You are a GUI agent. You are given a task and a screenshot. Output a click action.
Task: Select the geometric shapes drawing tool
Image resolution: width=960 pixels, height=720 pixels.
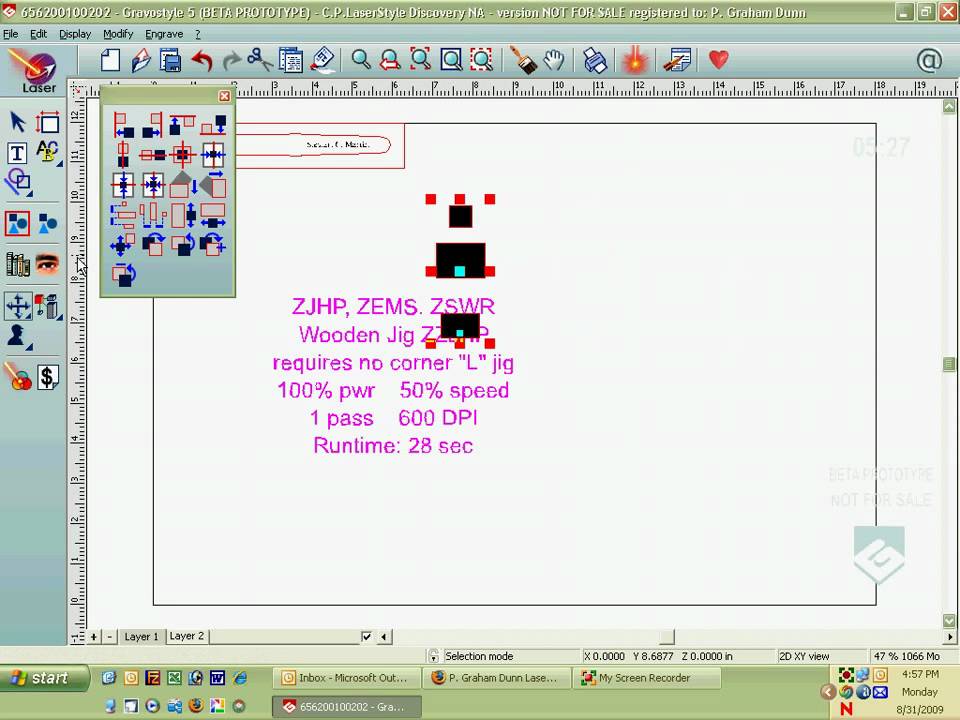pos(18,182)
